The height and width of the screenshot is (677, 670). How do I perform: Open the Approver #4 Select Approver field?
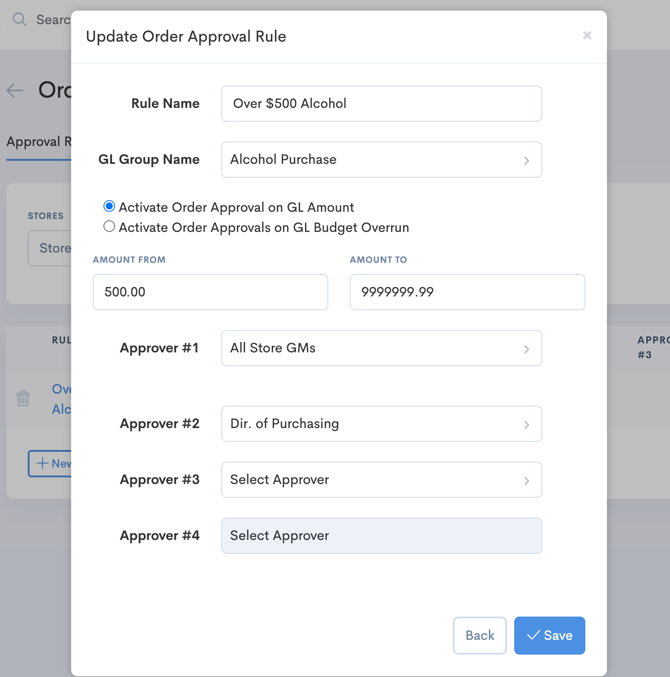380,536
